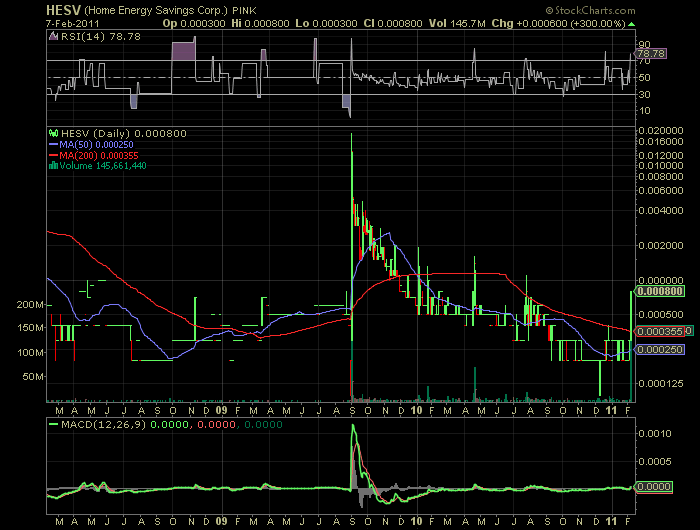Click the 10 level on RSI axis
The image size is (700, 530).
pos(645,111)
